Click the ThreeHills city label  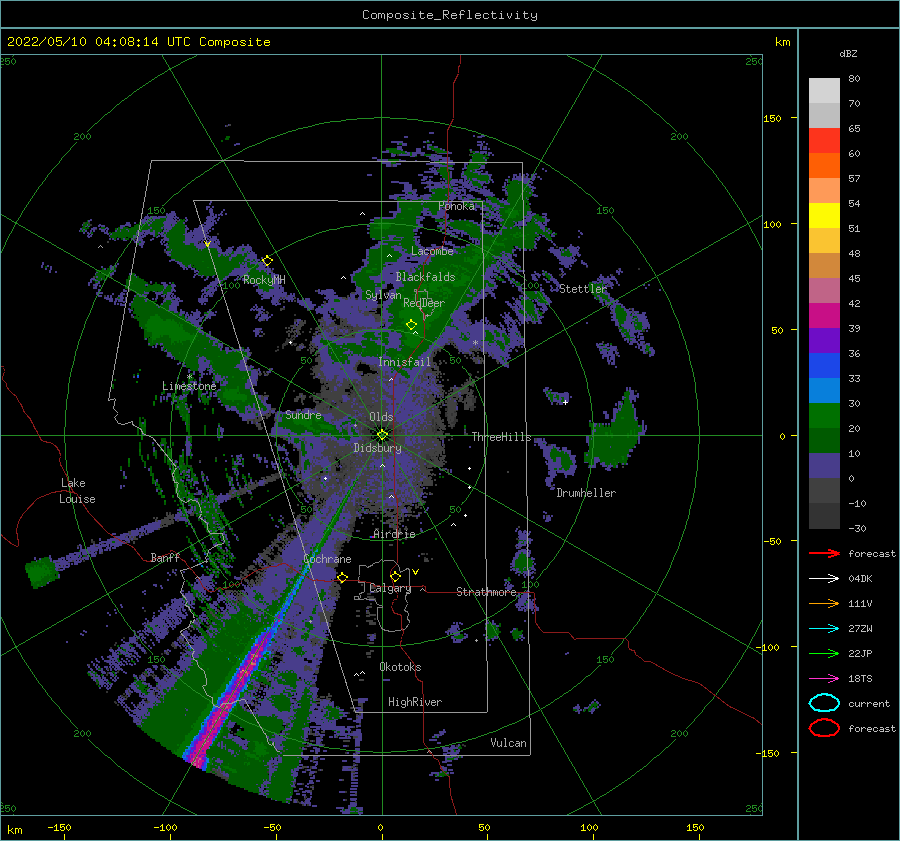[x=501, y=437]
